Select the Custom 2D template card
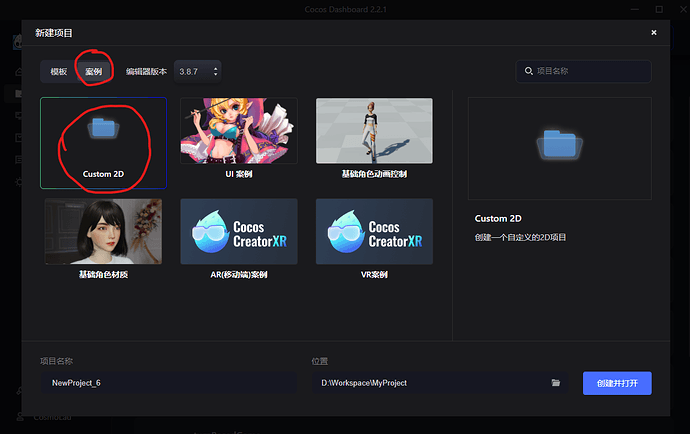Screen dimensions: 690x434 [x=103, y=143]
